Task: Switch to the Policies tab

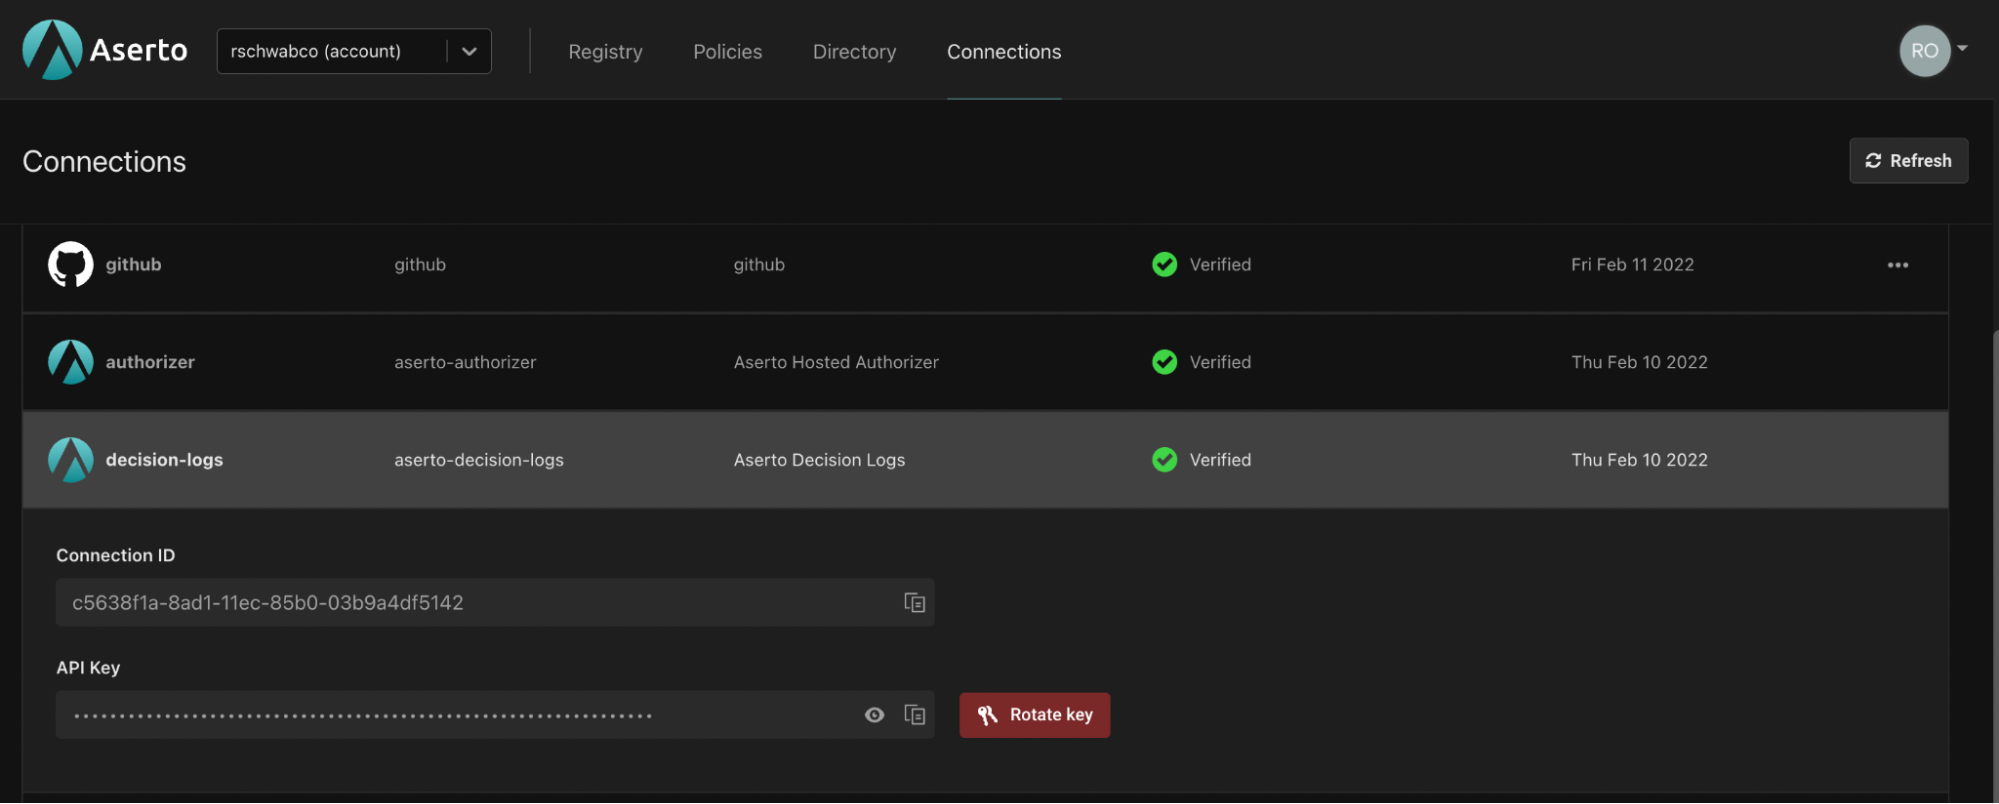Action: click(727, 51)
